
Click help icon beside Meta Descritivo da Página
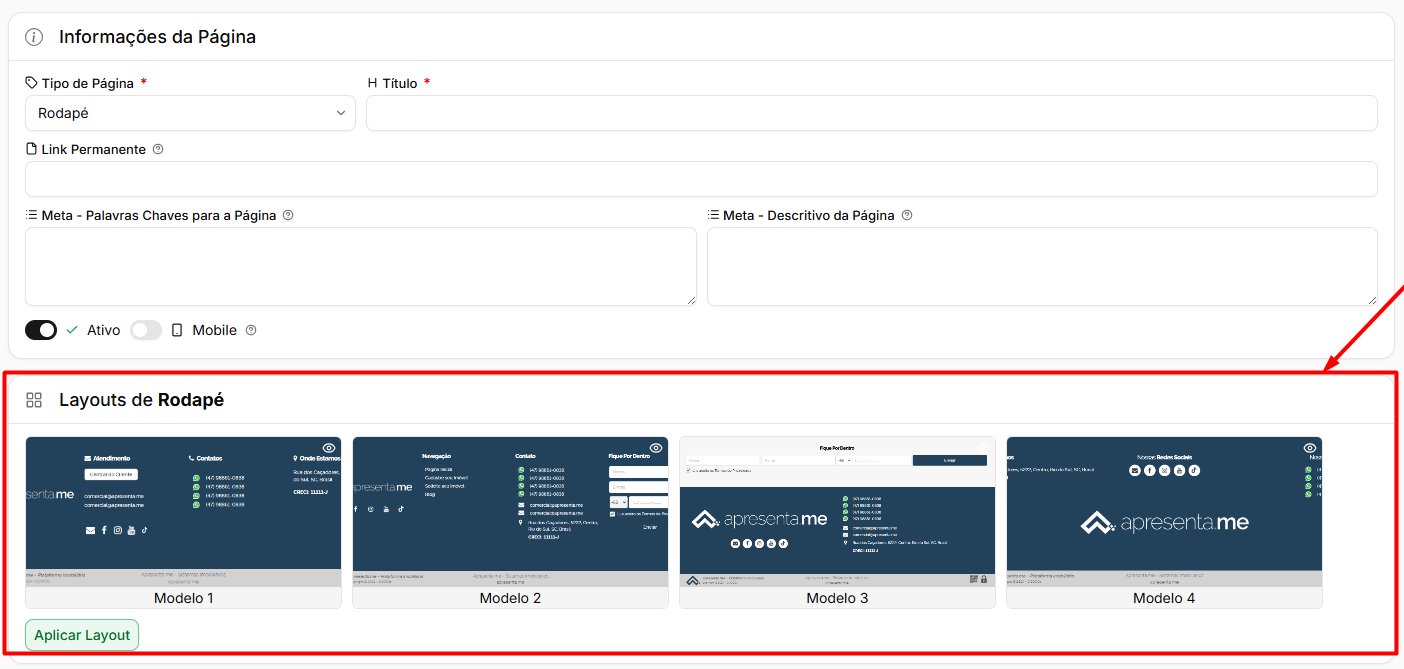907,215
